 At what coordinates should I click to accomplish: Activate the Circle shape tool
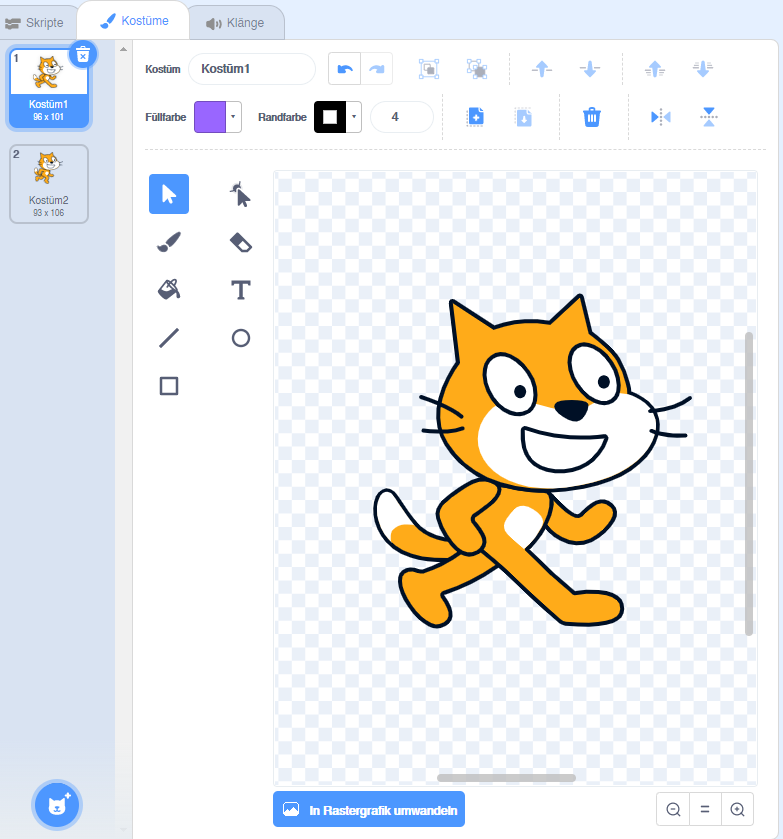coord(240,338)
